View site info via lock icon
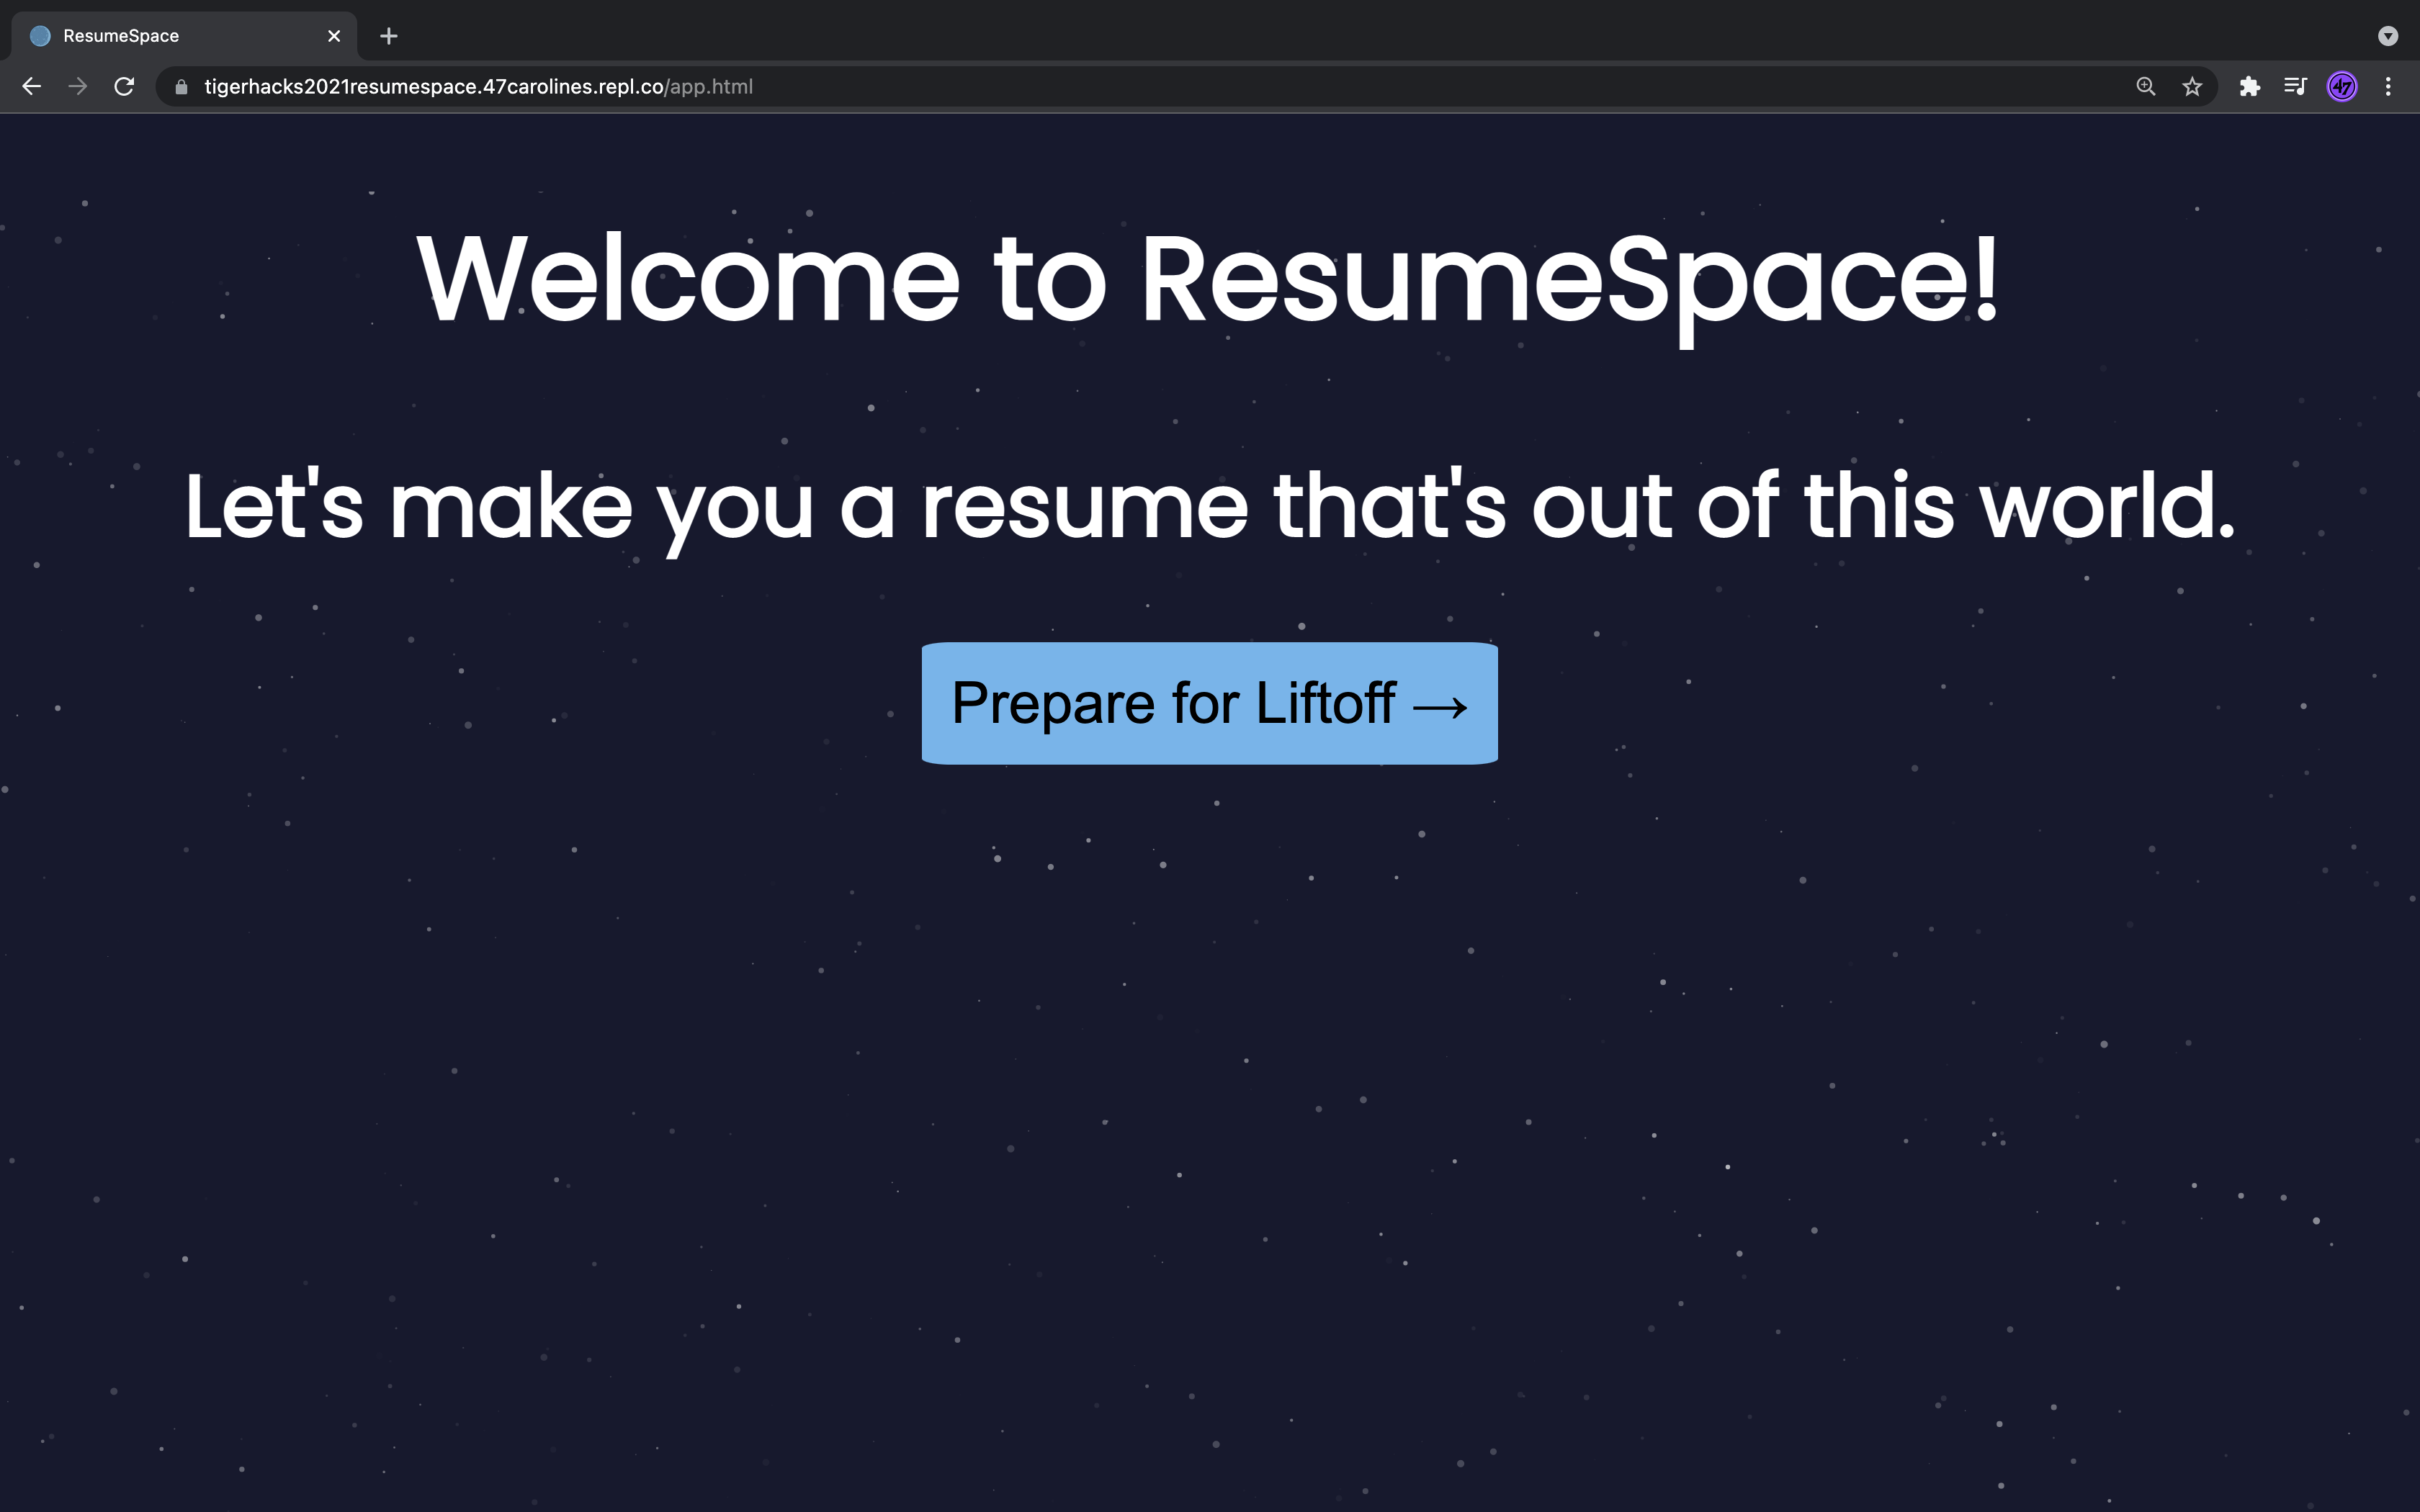 pos(181,87)
